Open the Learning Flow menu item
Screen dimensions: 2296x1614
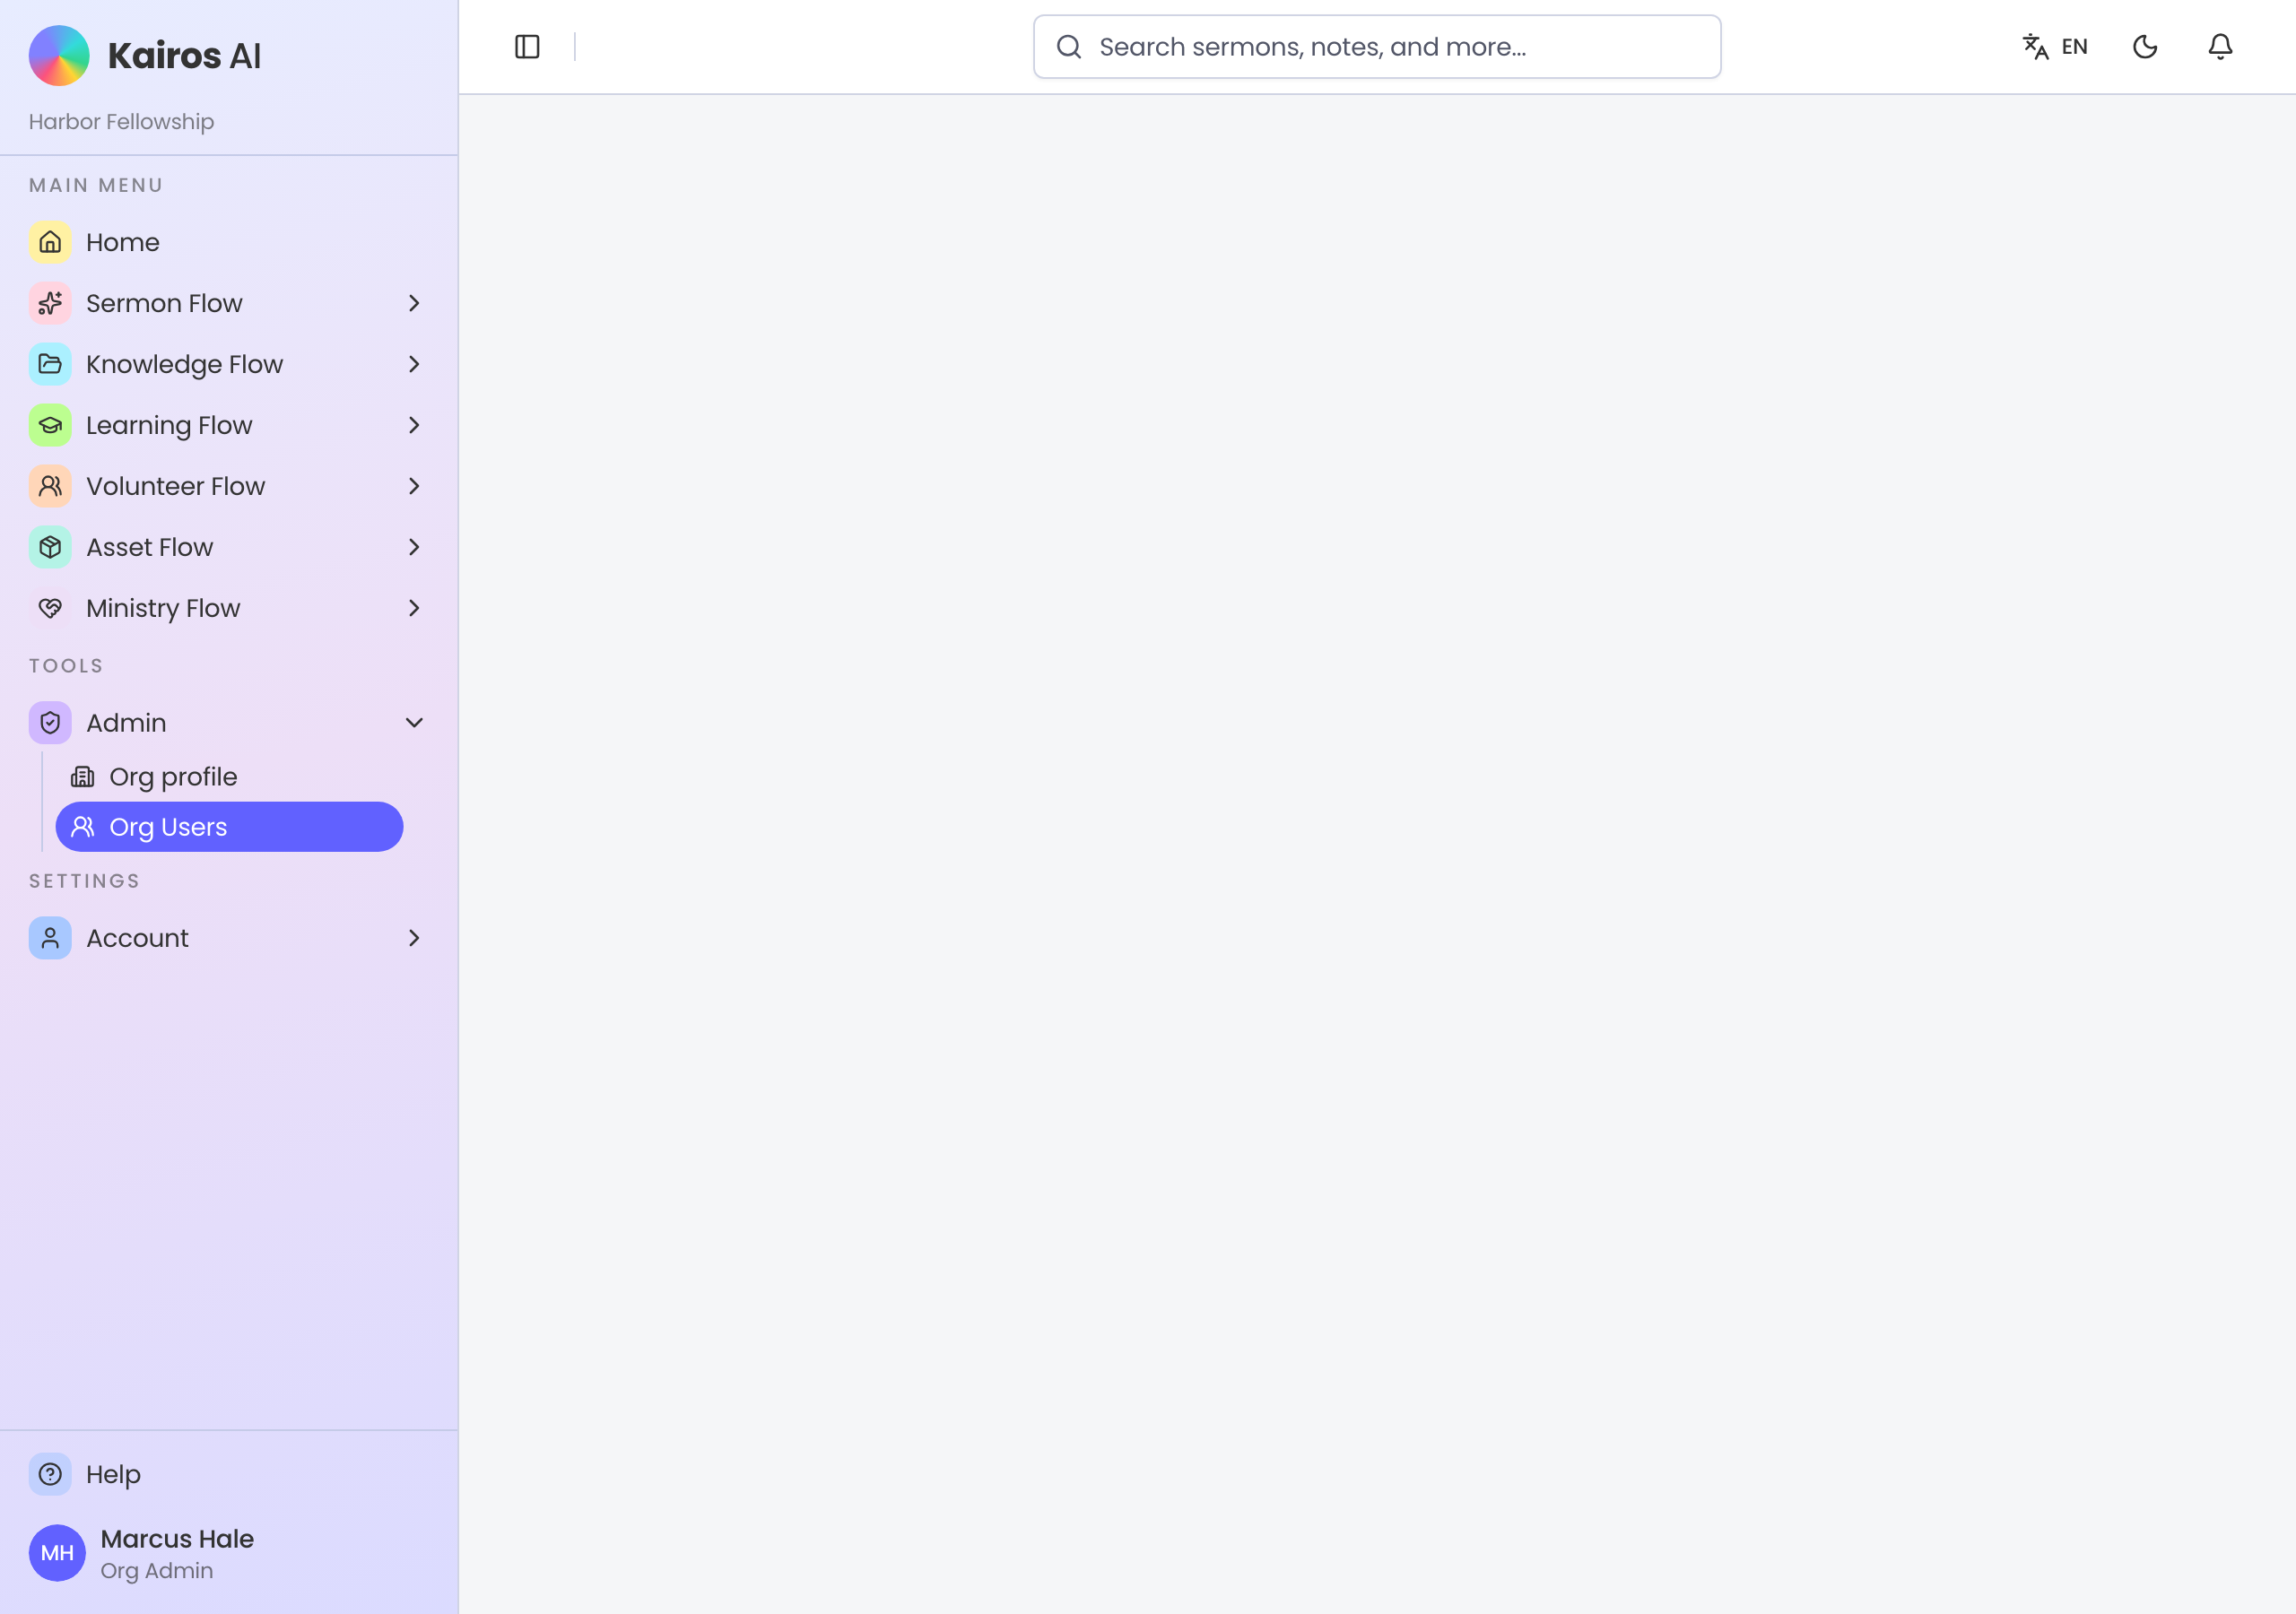click(229, 426)
